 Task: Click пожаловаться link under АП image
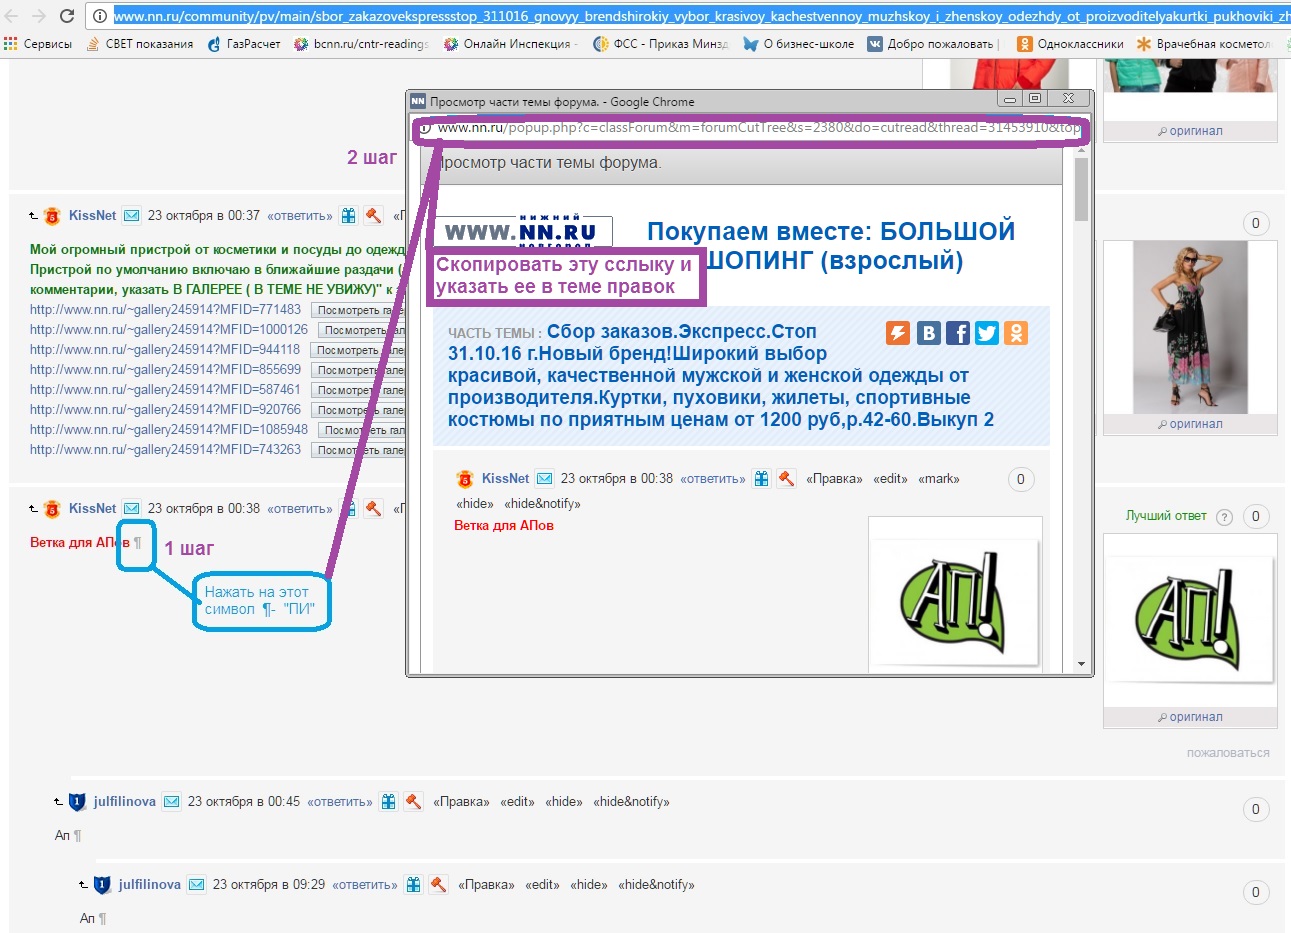[1228, 753]
